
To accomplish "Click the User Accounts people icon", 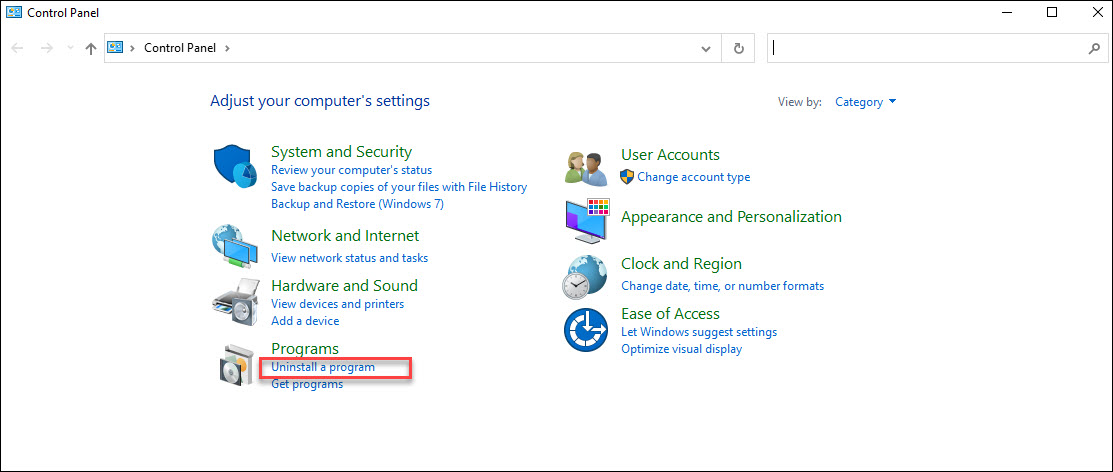I will pyautogui.click(x=587, y=167).
